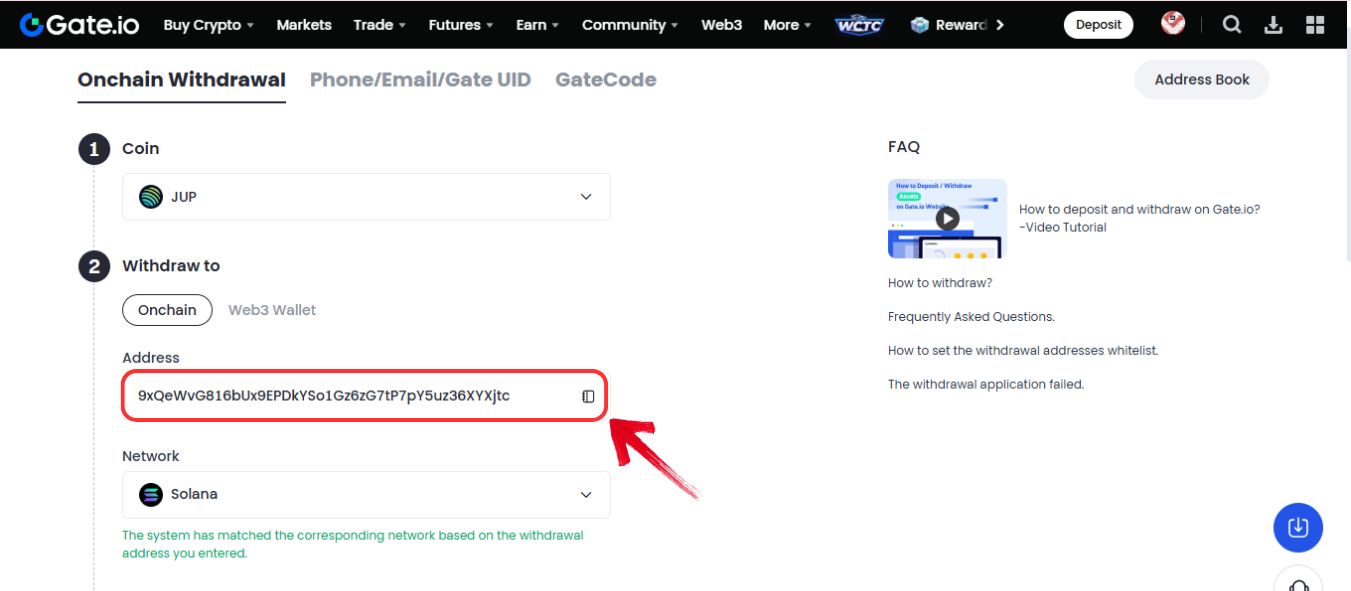The height and width of the screenshot is (591, 1351).
Task: Play the FAQ video tutorial
Action: (947, 218)
